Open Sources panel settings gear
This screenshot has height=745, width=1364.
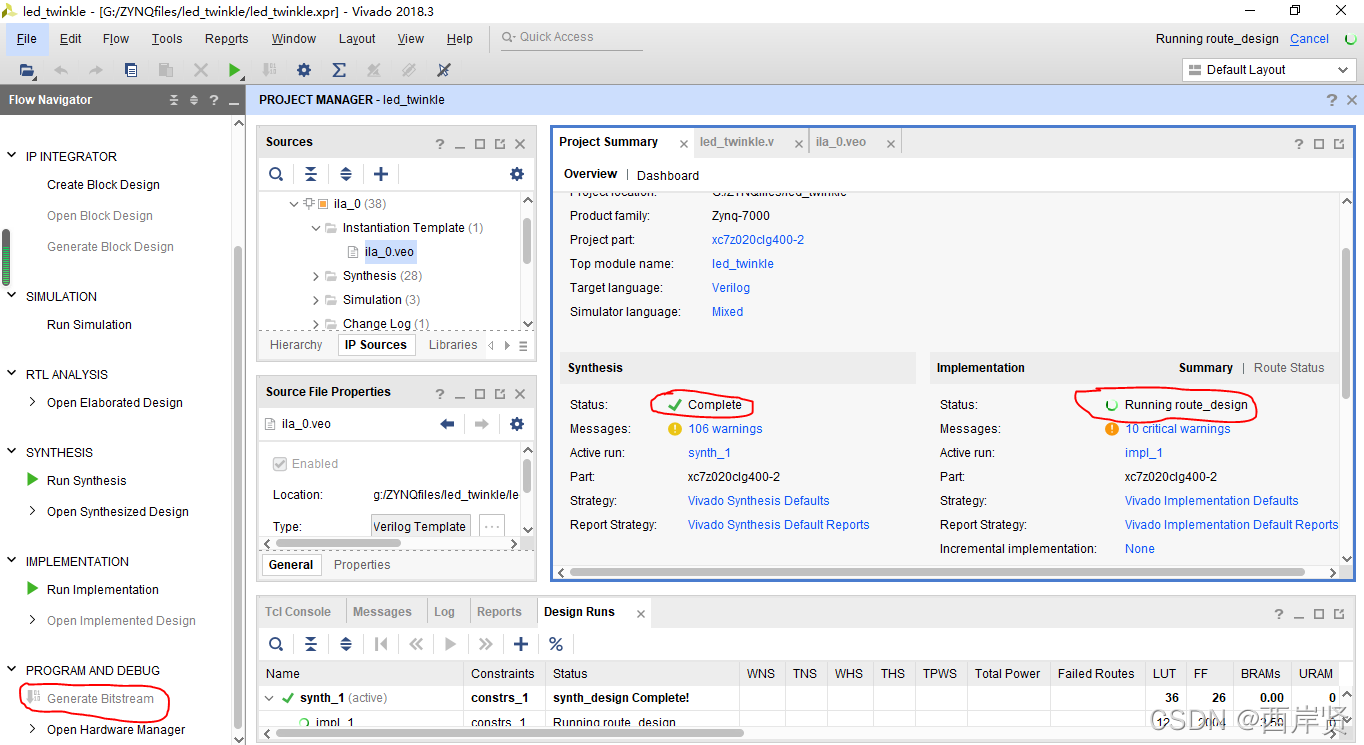516,174
